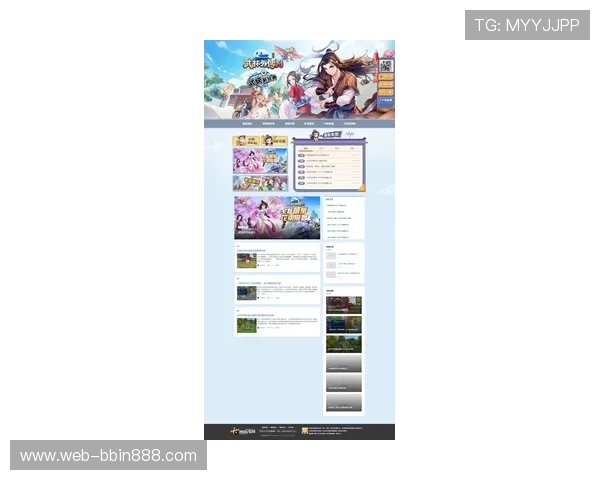The width and height of the screenshot is (600, 480).
Task: Click the orange corner icon of the news panel
Action: (x=361, y=187)
